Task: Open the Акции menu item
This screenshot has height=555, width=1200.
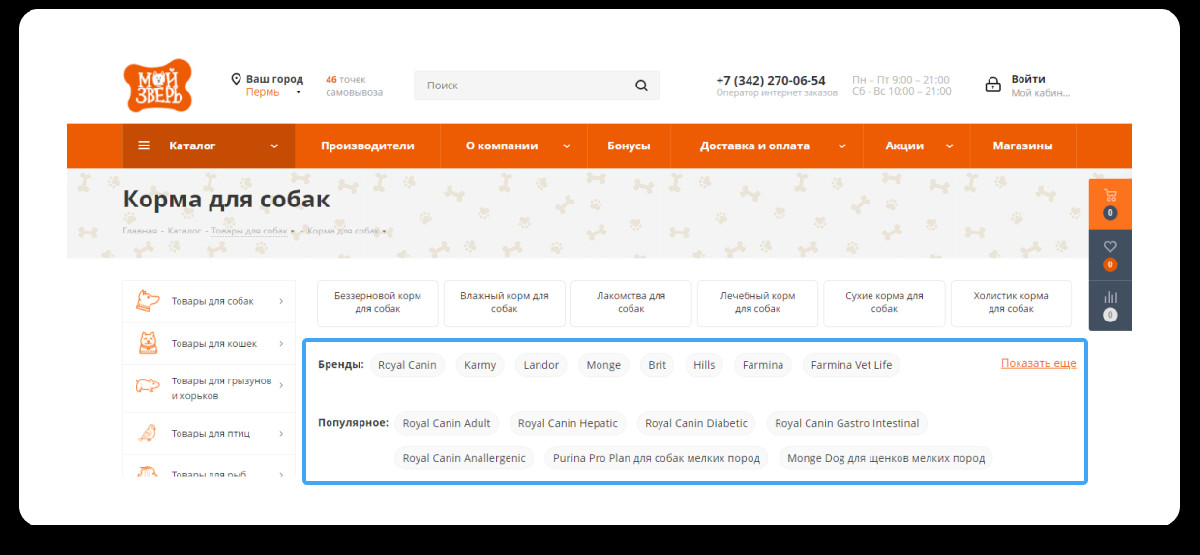Action: coord(916,146)
